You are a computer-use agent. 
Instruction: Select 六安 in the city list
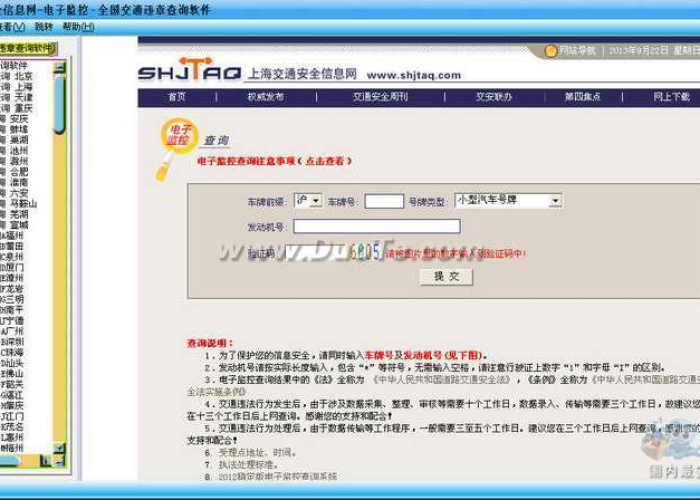19,193
